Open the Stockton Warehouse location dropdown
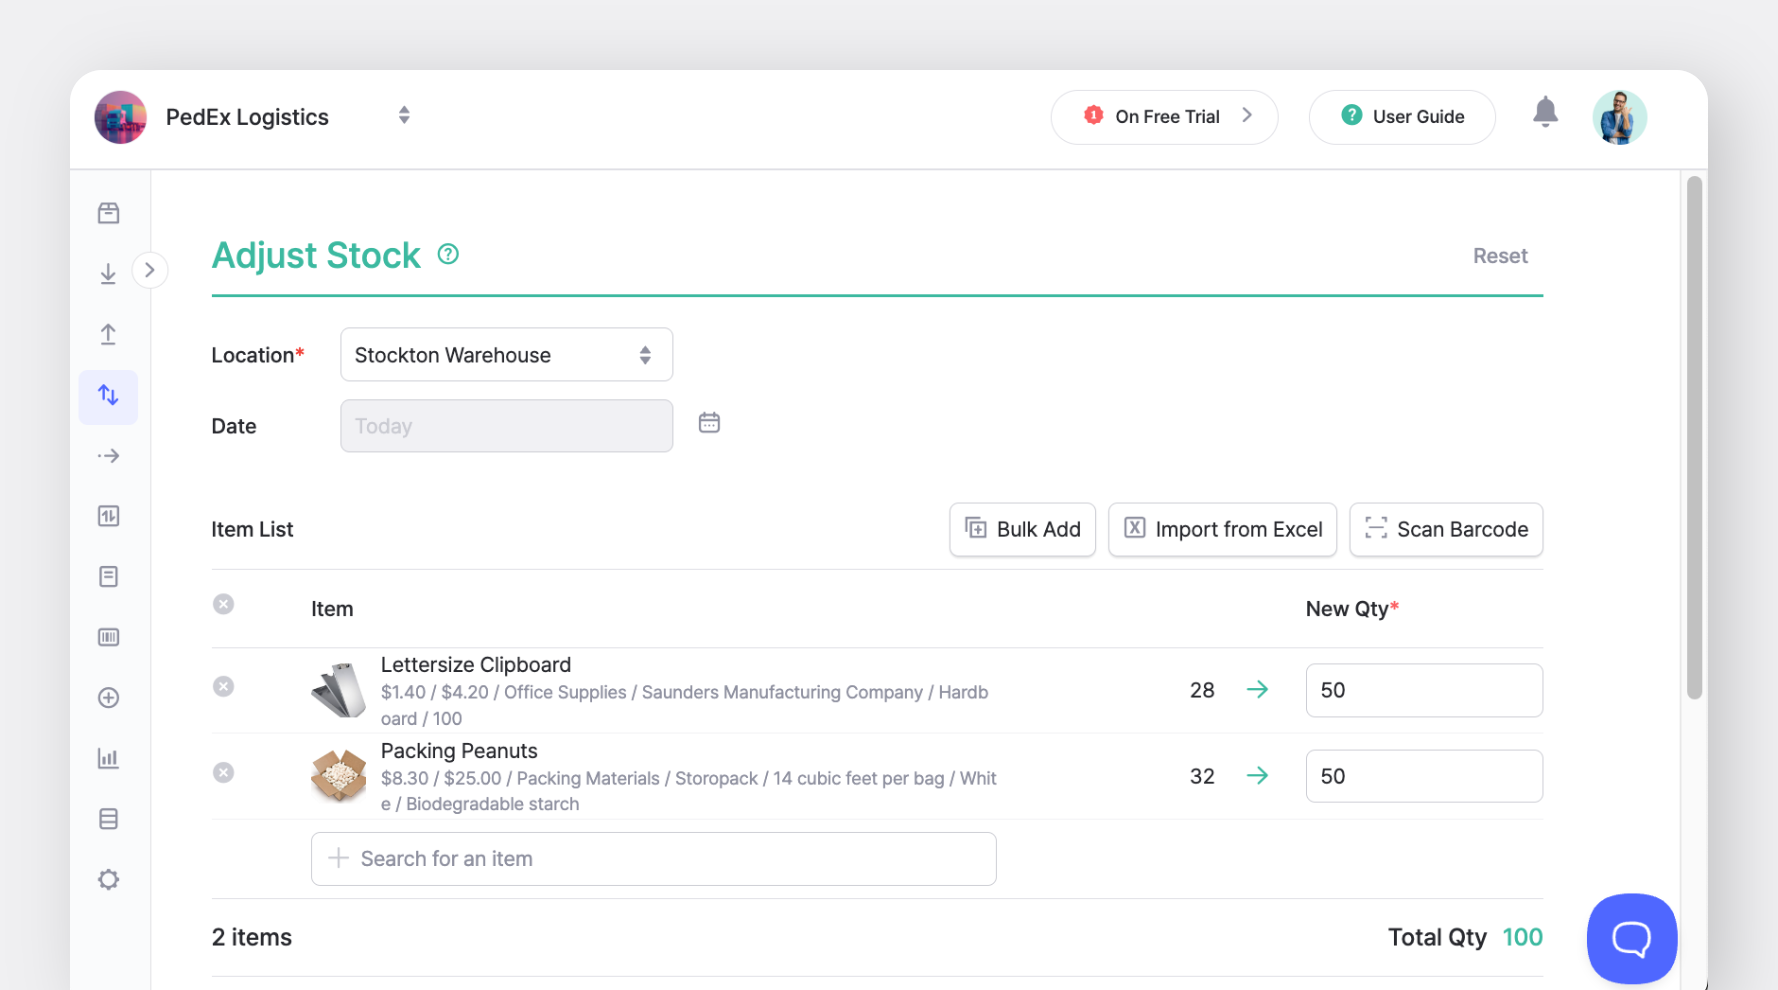1778x990 pixels. click(x=506, y=354)
